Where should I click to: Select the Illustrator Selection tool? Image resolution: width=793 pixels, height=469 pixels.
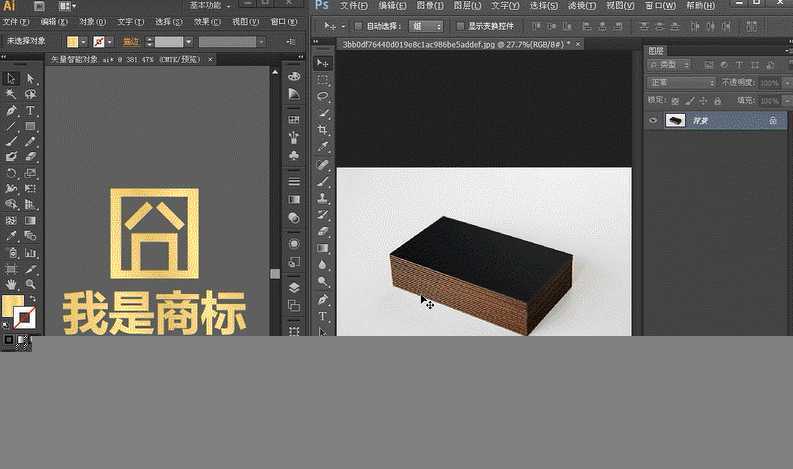(x=11, y=78)
